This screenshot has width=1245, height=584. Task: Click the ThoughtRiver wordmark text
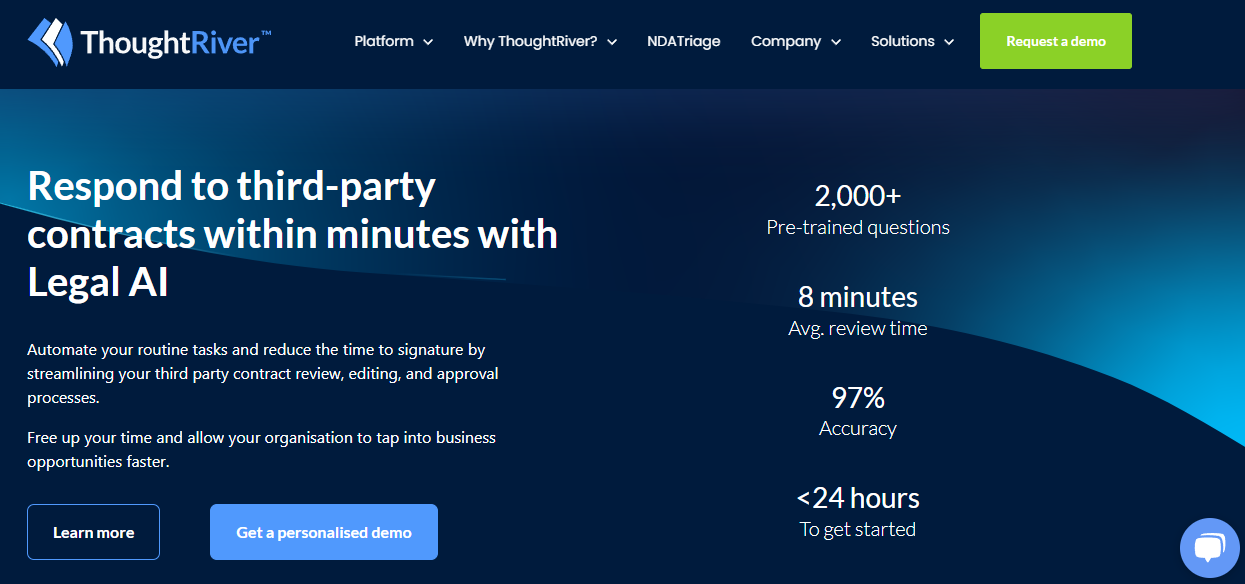click(176, 42)
